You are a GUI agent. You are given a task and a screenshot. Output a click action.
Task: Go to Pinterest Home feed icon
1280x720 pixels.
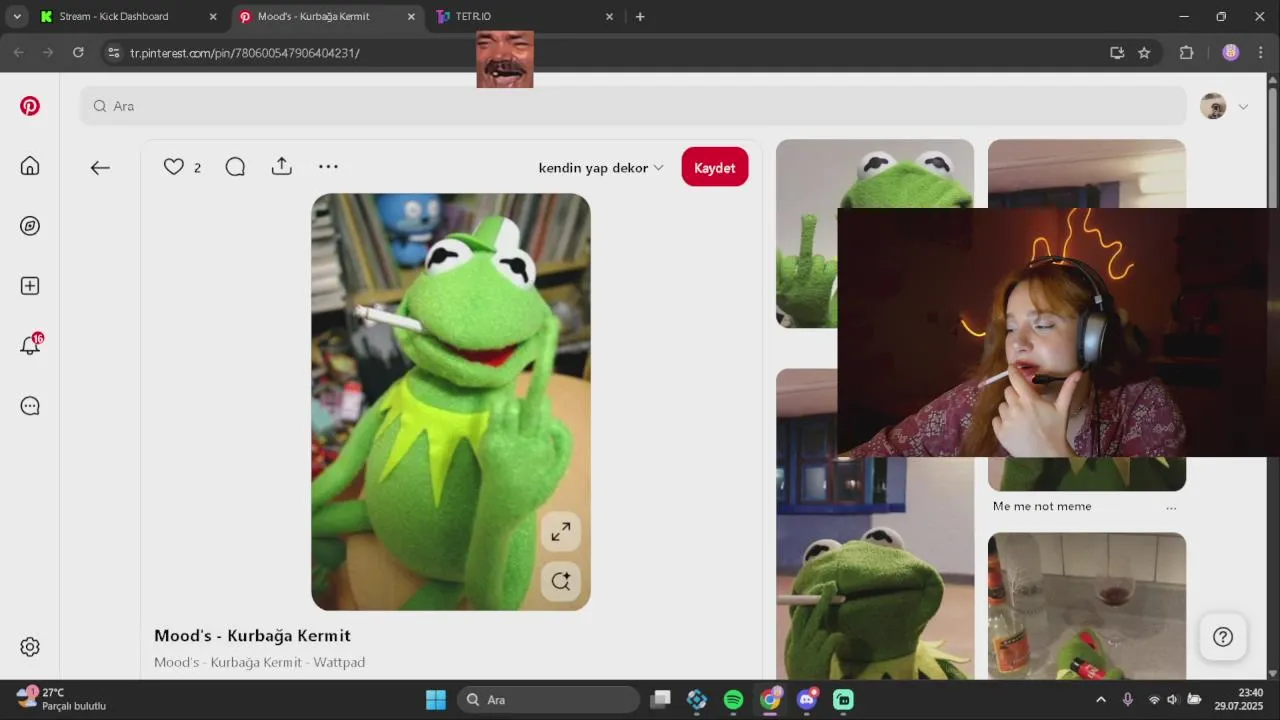(30, 166)
